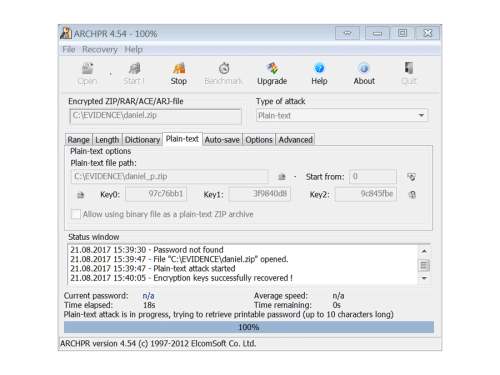Switch to the Options tab
The image size is (500, 375).
tap(259, 140)
